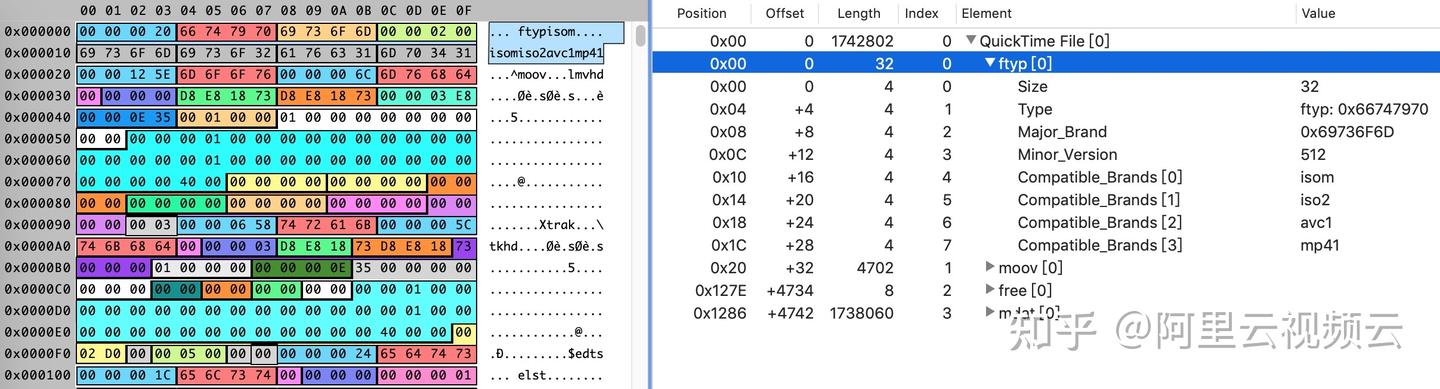Select the Size row under ftyp
This screenshot has height=389, width=1440.
(x=1045, y=86)
